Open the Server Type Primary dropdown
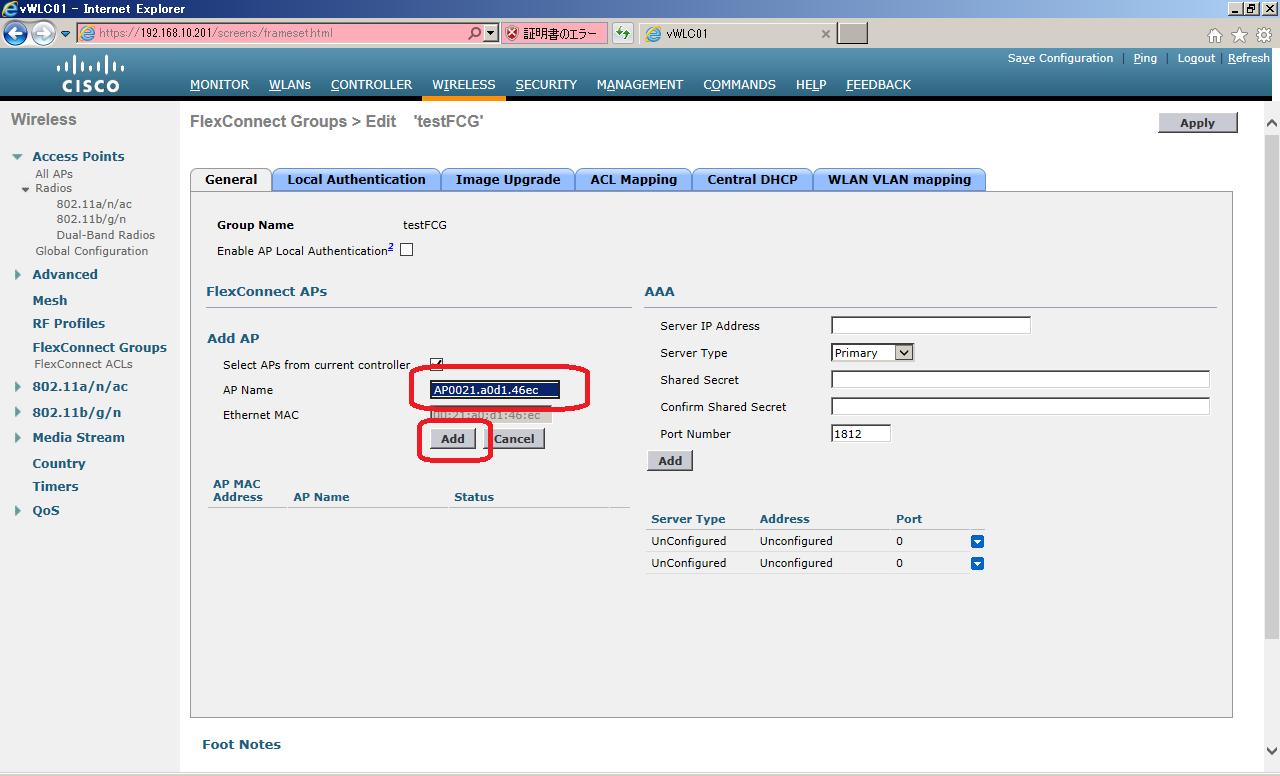 pos(873,352)
